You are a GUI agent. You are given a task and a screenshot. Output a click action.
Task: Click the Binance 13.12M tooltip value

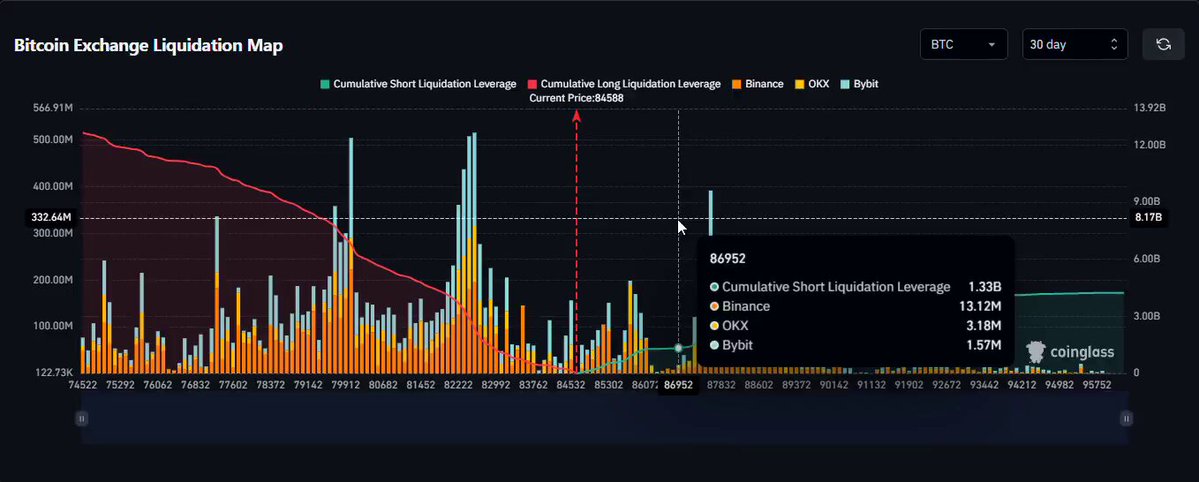[x=981, y=306]
